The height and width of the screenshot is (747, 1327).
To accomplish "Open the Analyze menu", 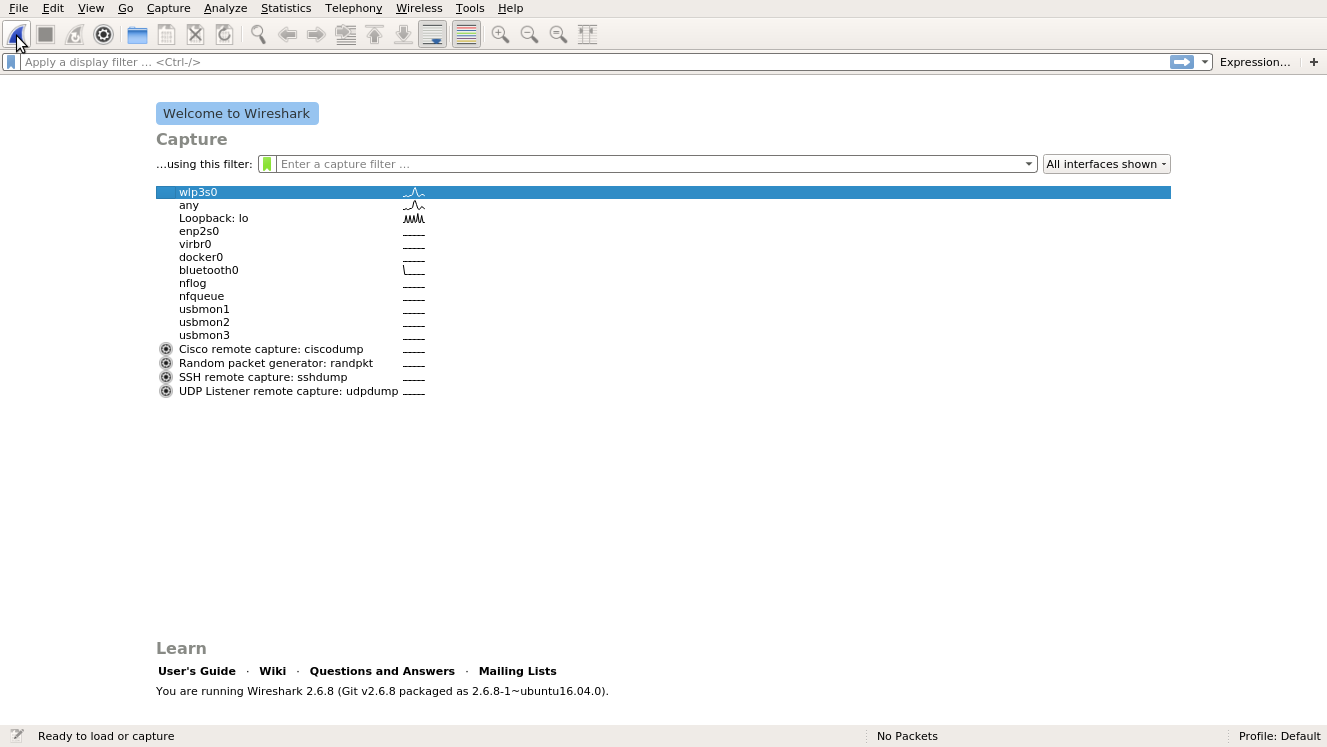I will pos(225,8).
